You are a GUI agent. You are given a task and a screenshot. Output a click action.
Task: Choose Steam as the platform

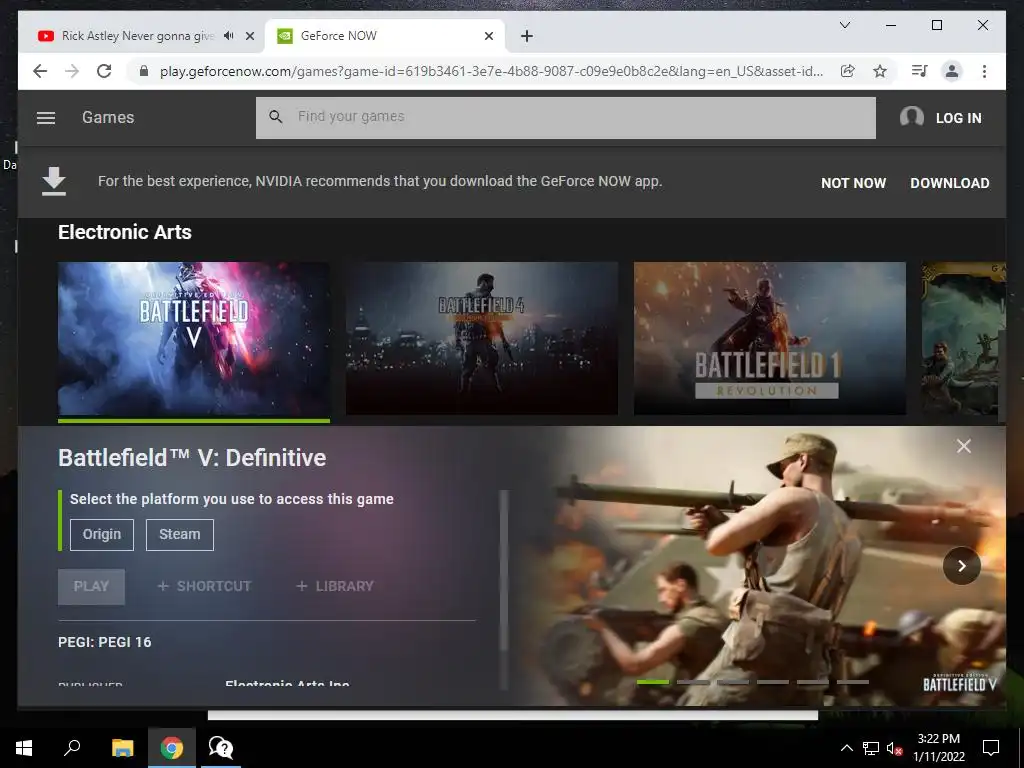(x=180, y=535)
